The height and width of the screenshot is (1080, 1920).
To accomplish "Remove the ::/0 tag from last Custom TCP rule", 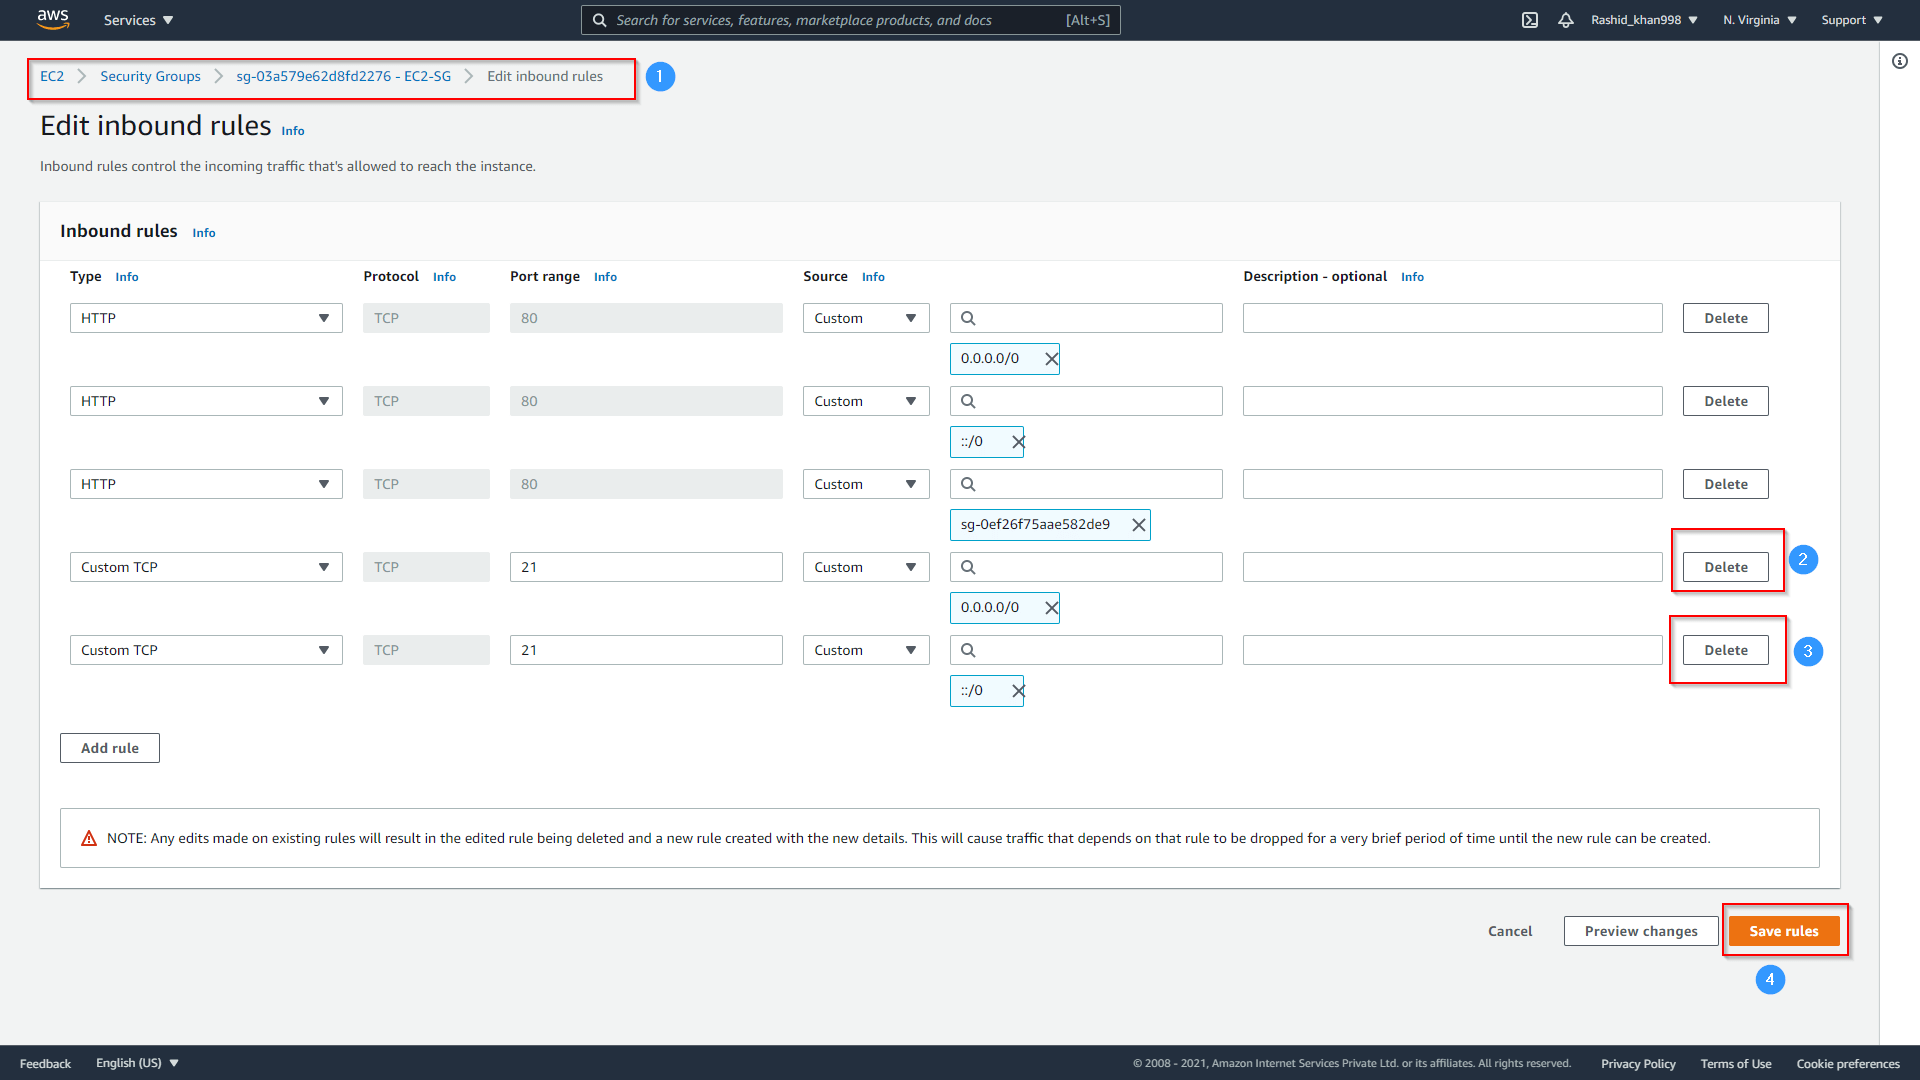I will (x=1018, y=691).
